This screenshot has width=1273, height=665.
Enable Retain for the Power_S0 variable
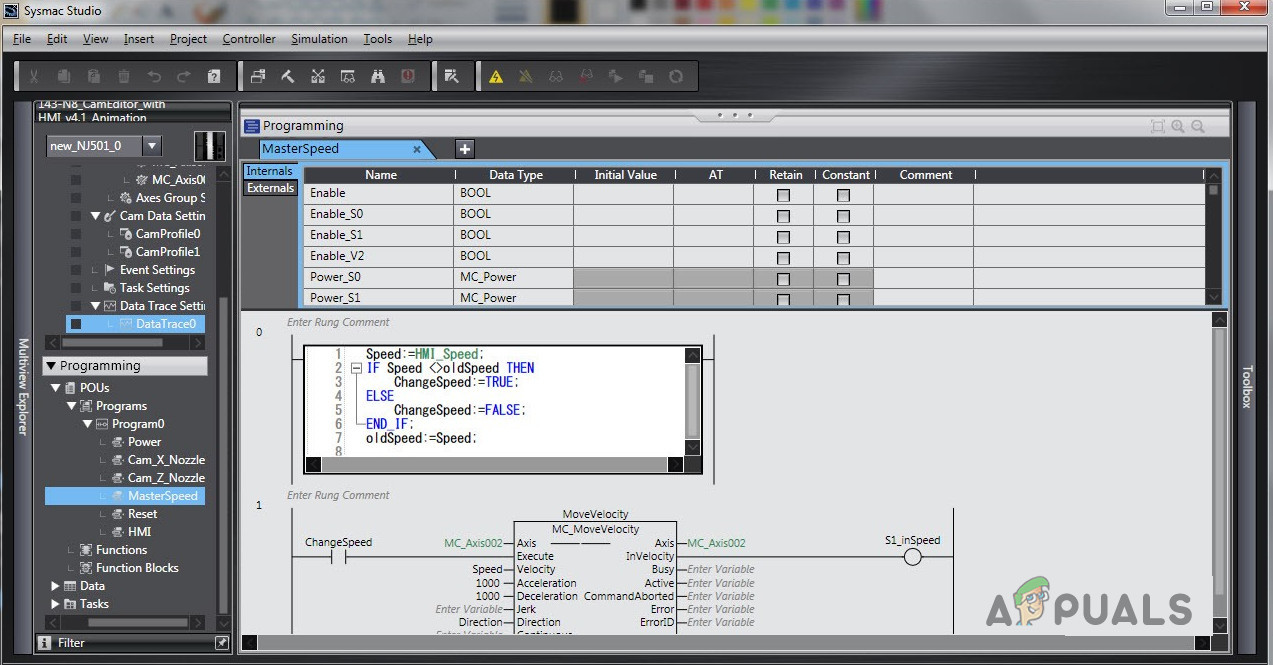coord(783,279)
